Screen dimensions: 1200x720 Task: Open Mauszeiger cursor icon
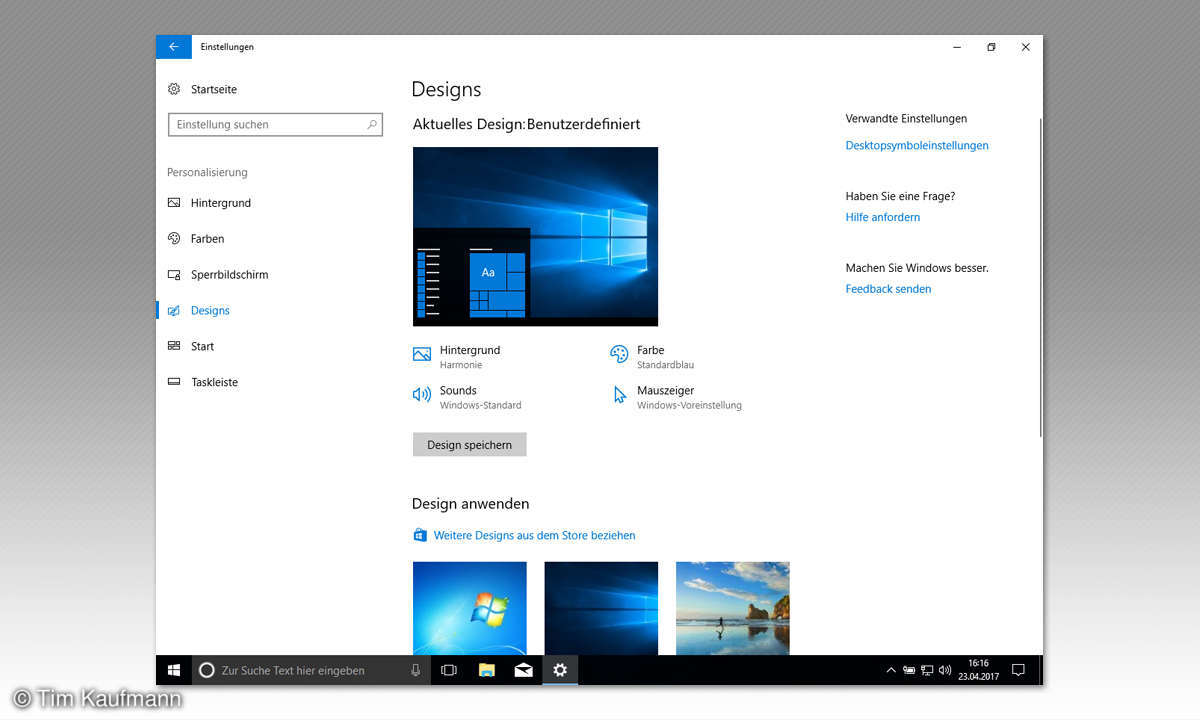coord(620,395)
